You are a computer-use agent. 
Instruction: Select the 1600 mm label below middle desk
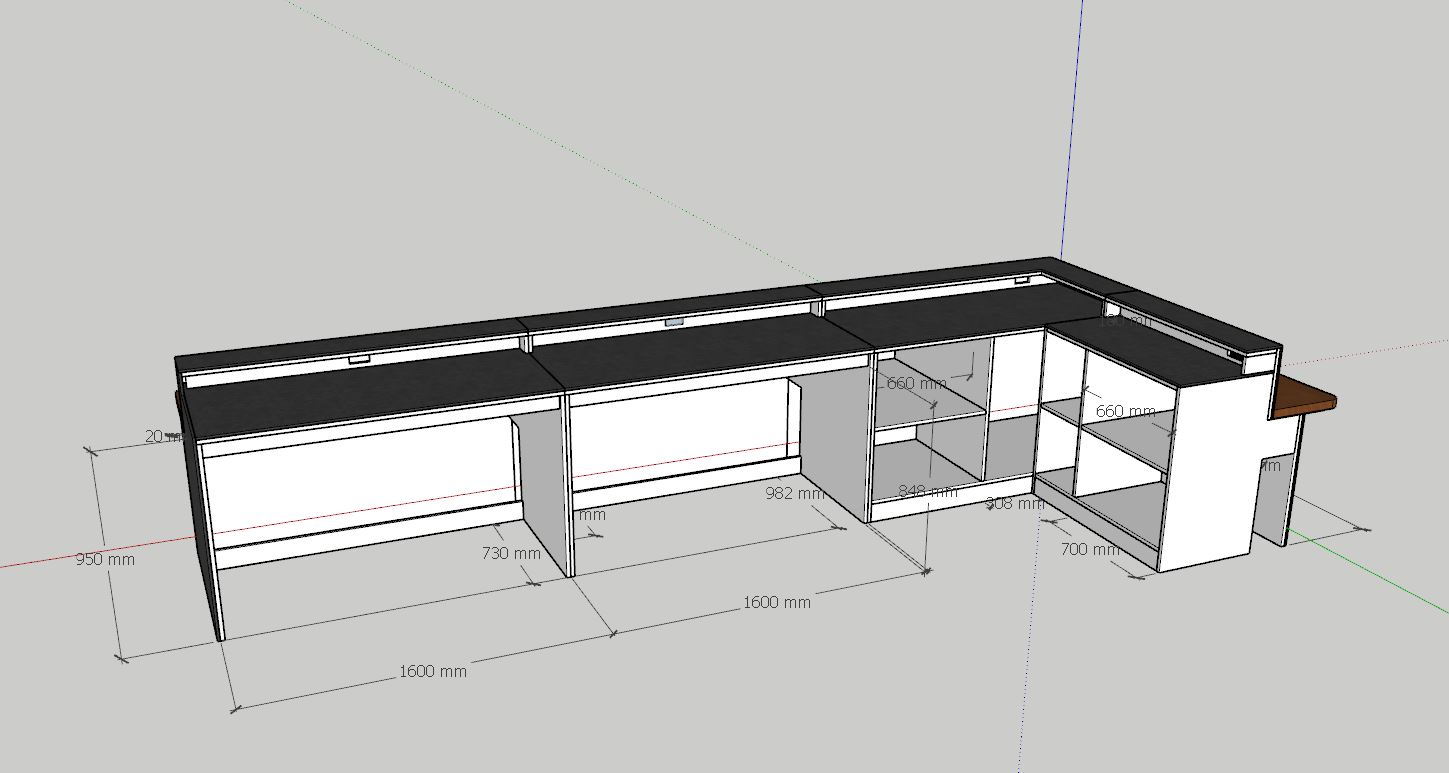777,602
